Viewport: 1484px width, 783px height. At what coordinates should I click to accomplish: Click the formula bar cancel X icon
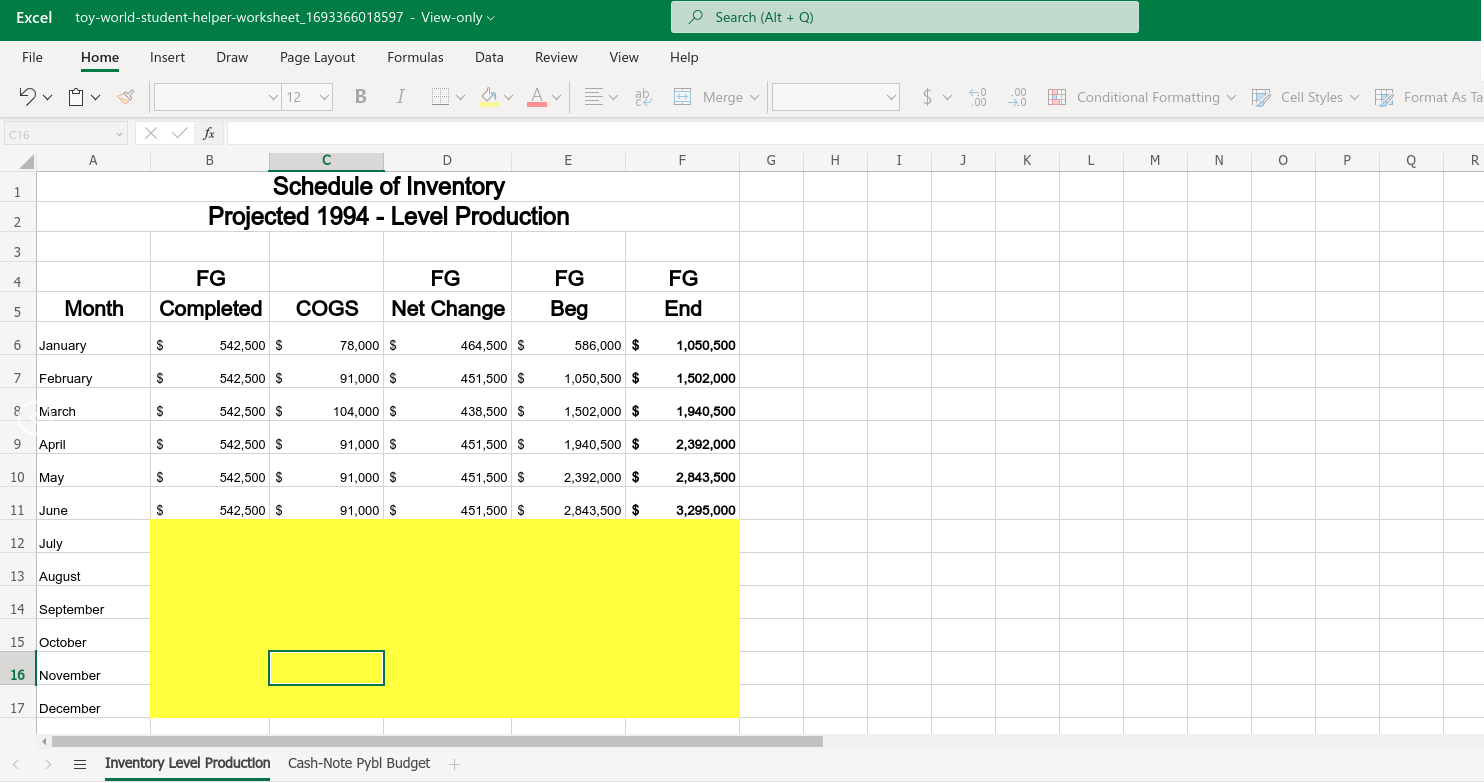coord(151,133)
